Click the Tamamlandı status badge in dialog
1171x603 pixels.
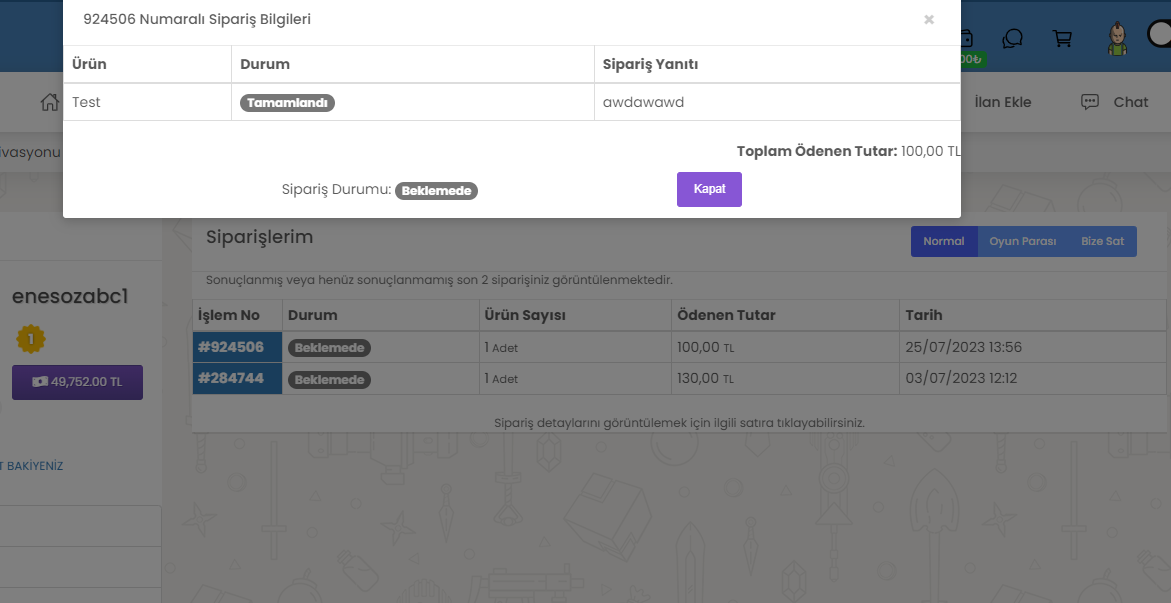(287, 102)
